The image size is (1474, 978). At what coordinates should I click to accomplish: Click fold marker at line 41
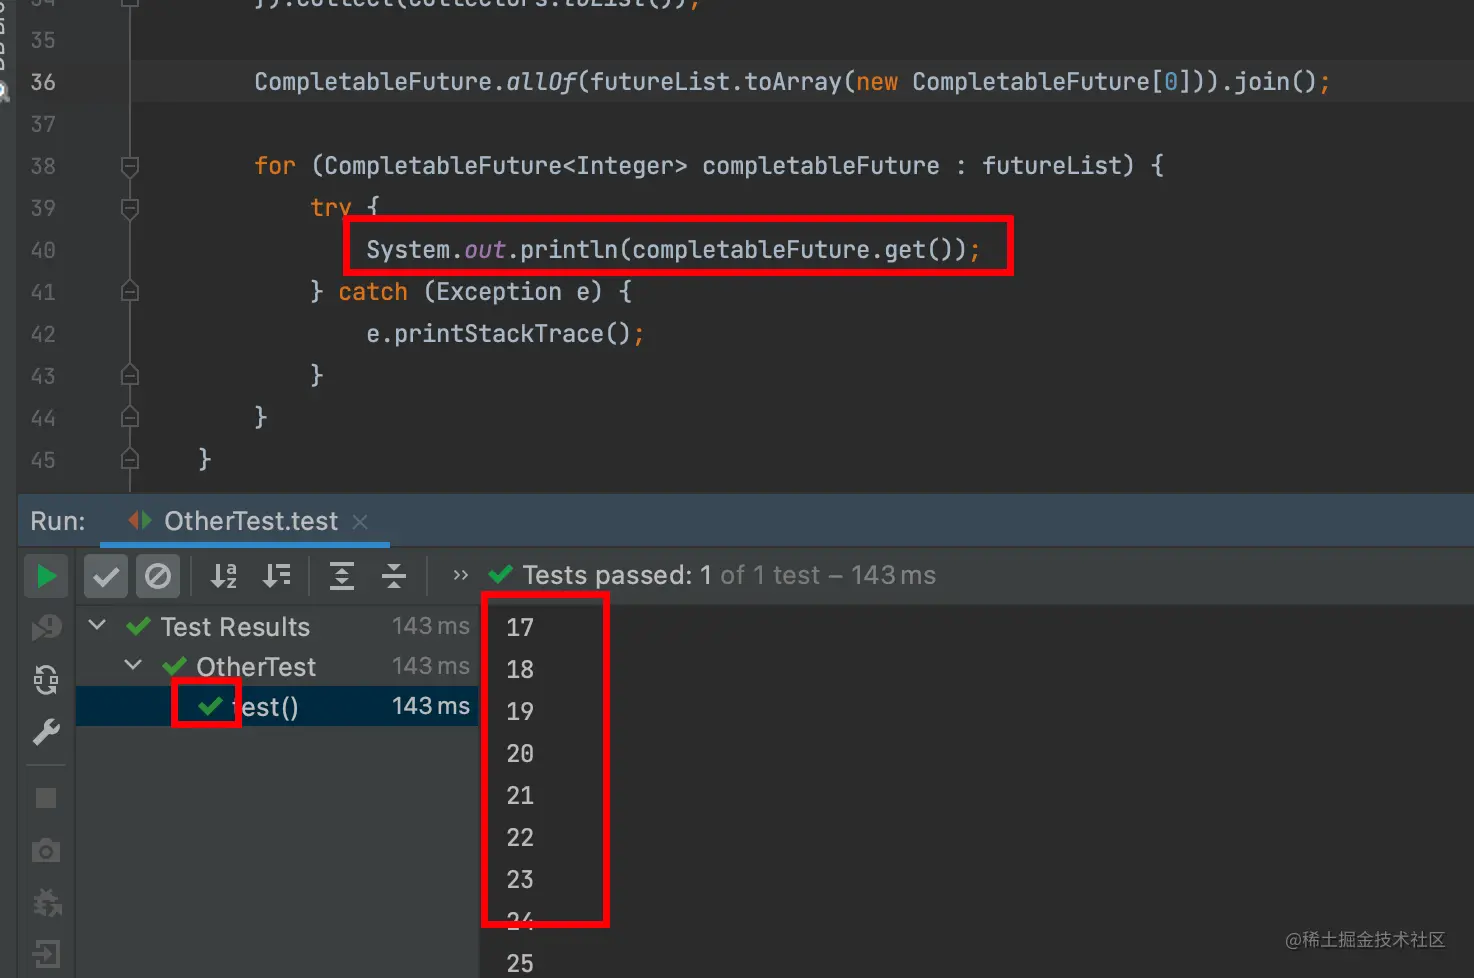point(130,291)
